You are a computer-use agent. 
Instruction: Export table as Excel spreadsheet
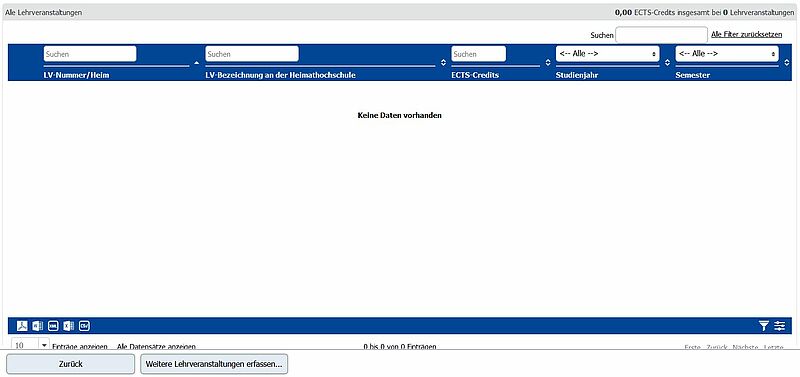click(x=69, y=326)
